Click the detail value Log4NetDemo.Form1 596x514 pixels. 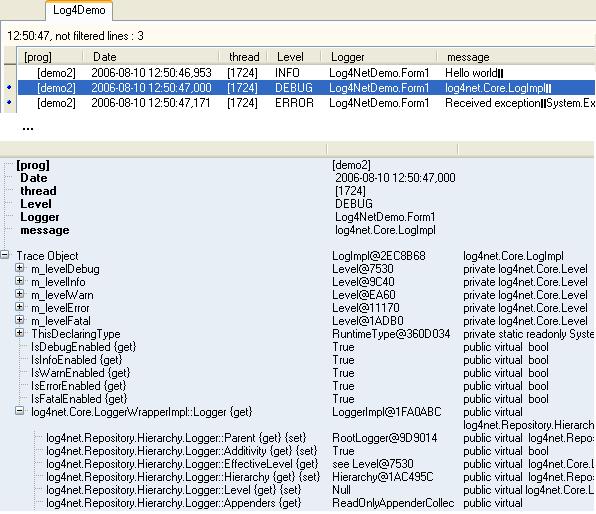tap(385, 217)
